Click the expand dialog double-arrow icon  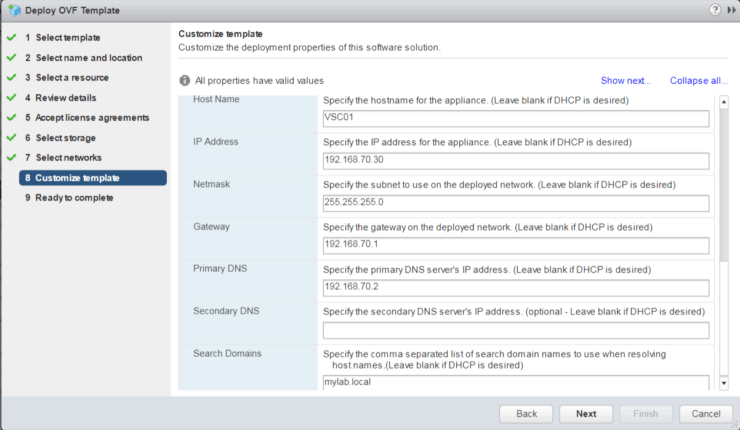tap(730, 9)
